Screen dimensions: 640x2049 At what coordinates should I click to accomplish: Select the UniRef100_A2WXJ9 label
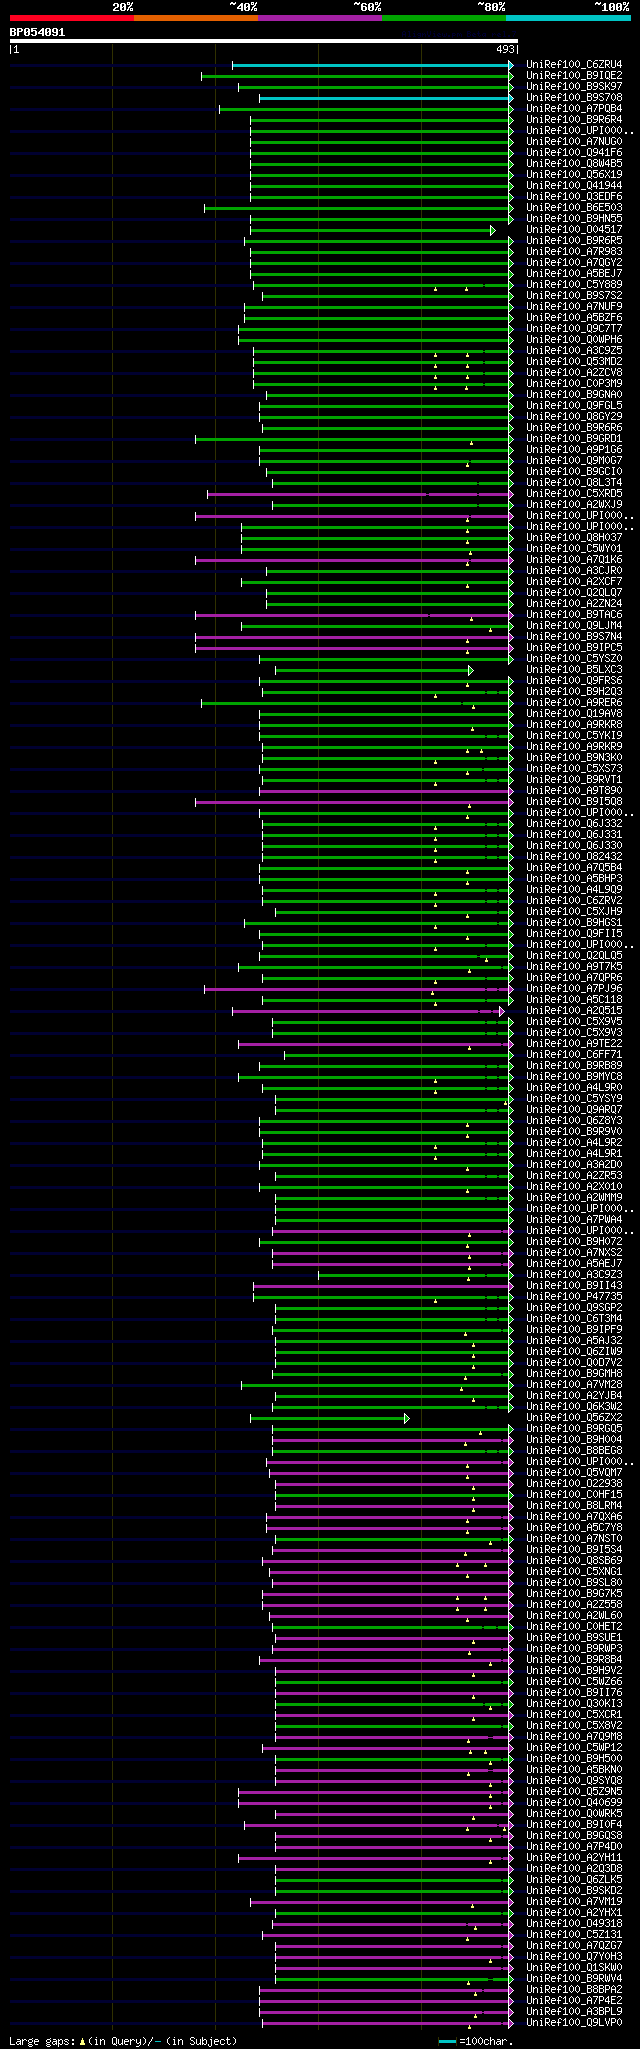(x=574, y=505)
